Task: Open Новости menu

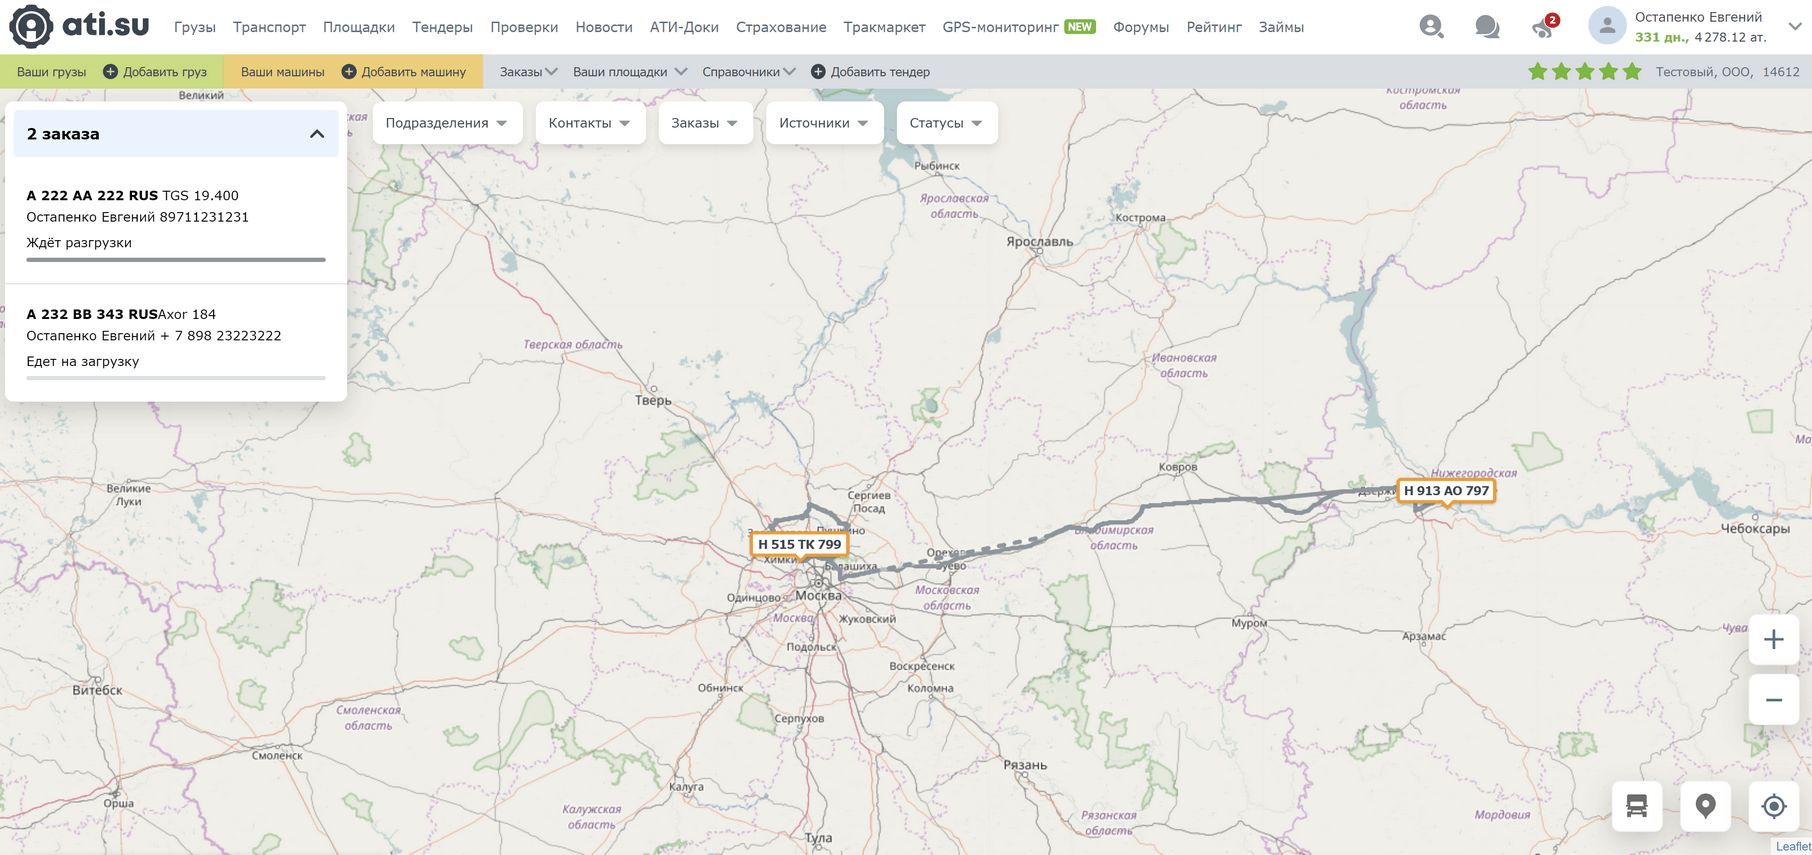Action: (604, 27)
